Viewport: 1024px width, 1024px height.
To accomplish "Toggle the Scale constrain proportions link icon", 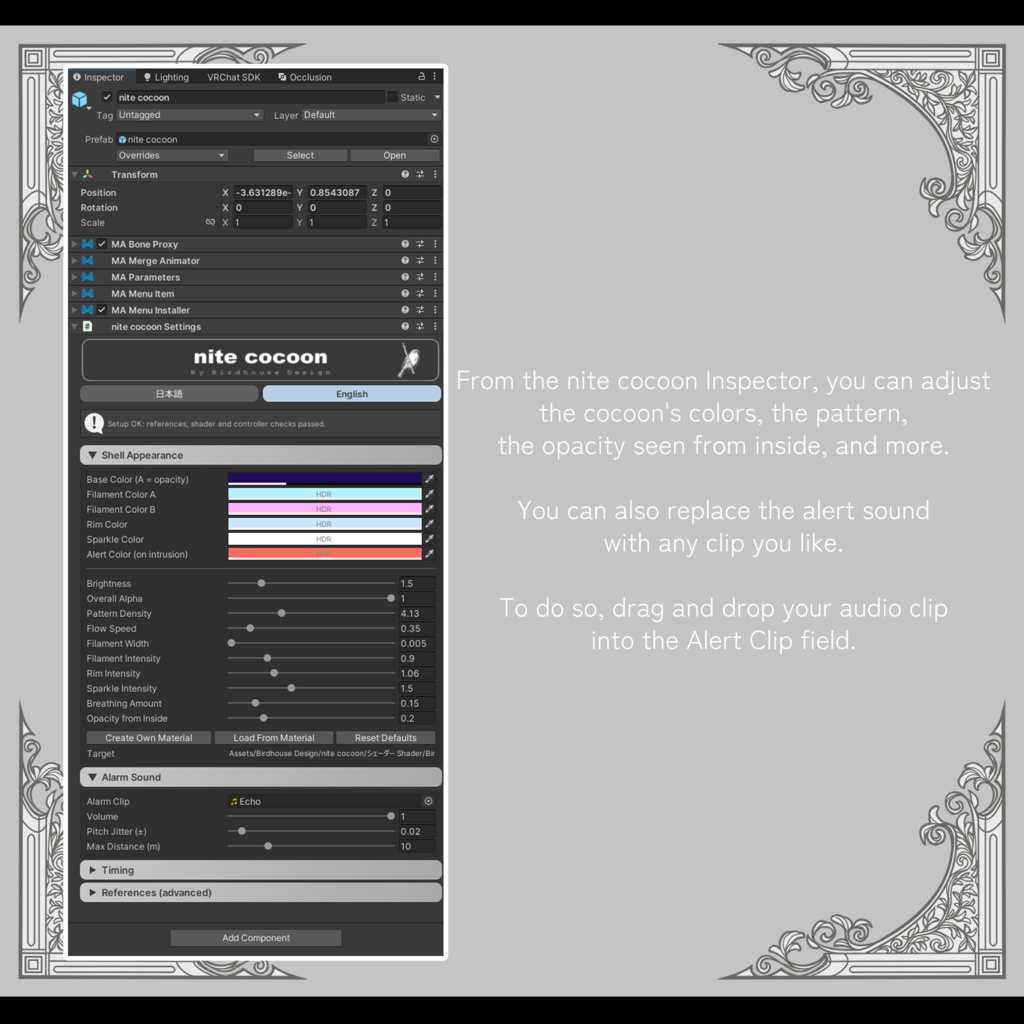I will click(x=210, y=222).
